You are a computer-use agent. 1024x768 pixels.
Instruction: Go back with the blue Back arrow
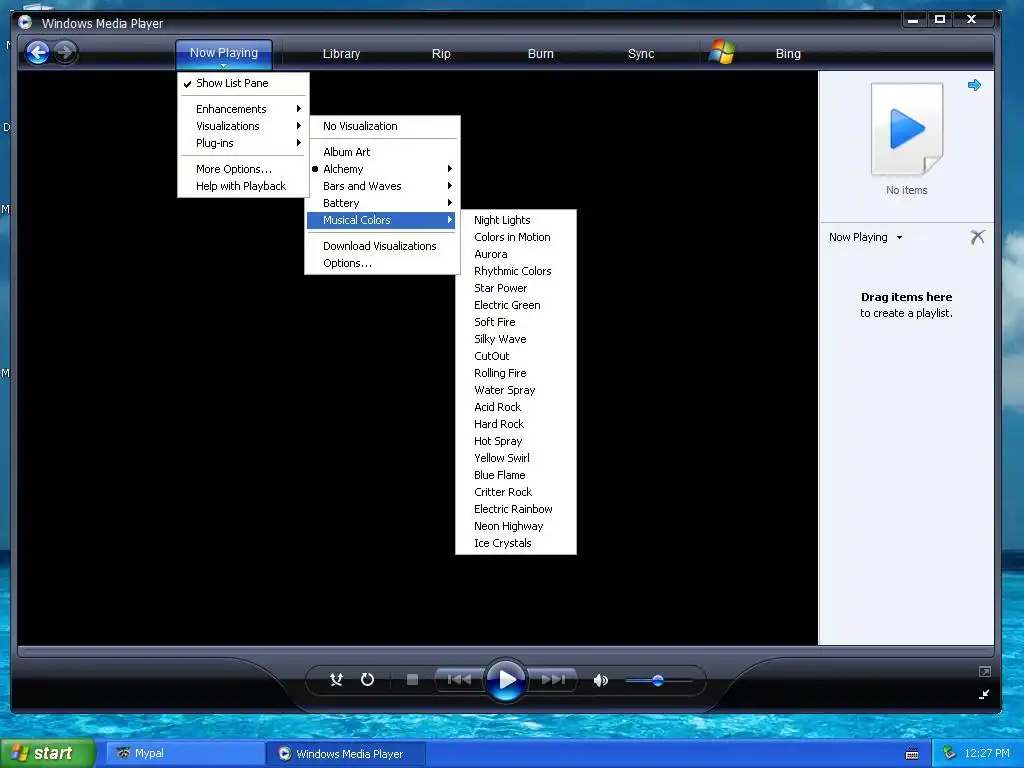[37, 52]
